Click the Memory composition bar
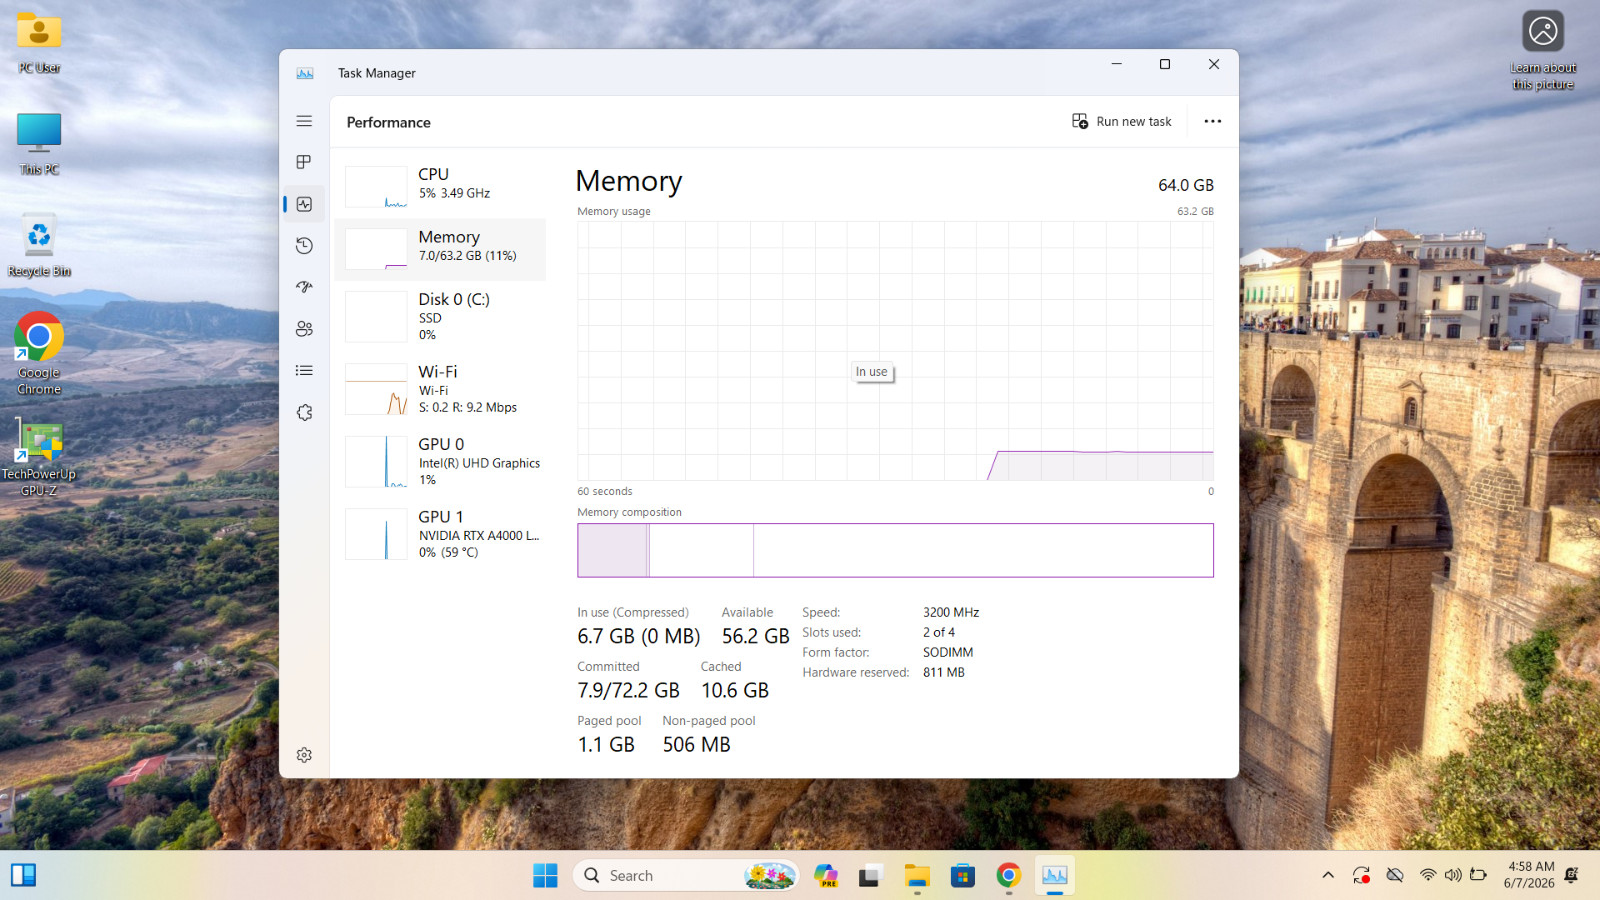 coord(895,550)
